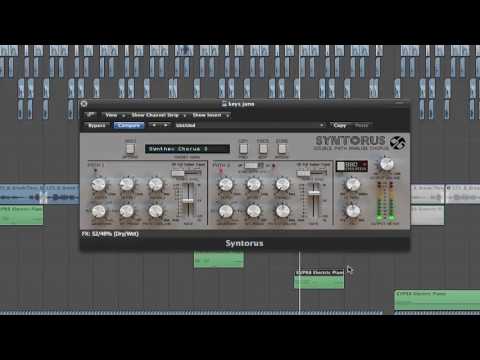Toggle the Path 2 header slide switch
The height and width of the screenshot is (360, 480).
tap(254, 165)
